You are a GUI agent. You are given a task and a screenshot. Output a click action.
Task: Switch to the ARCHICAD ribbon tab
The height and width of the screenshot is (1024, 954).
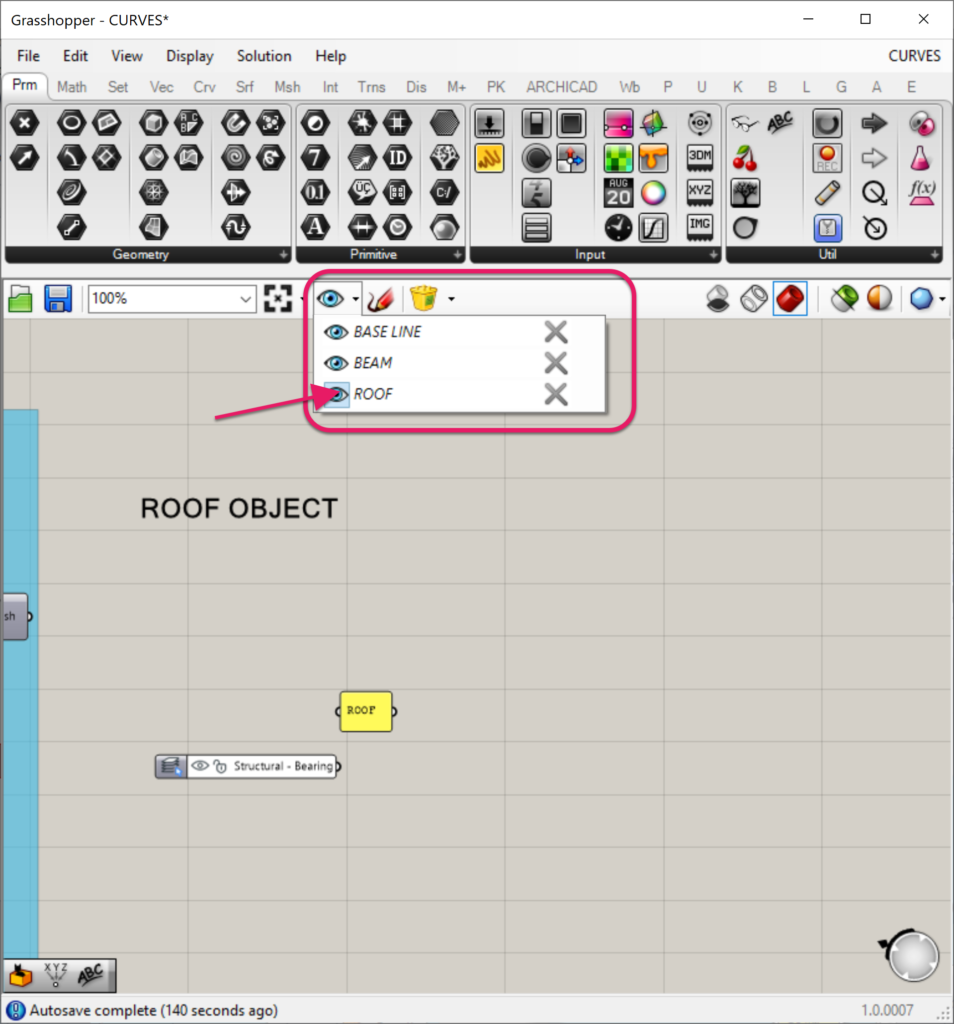[x=561, y=87]
